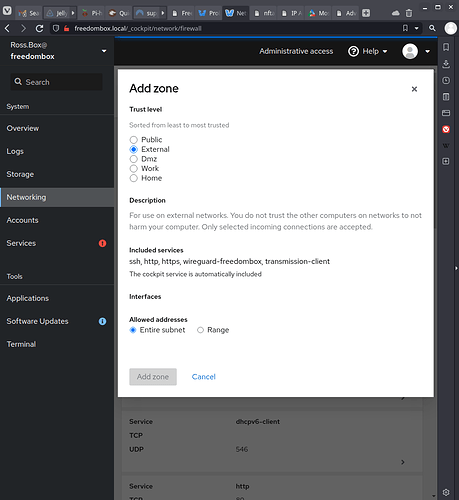Open Vivaldi red web panel icon
Screen dimensions: 459x500
pyautogui.click(x=446, y=129)
